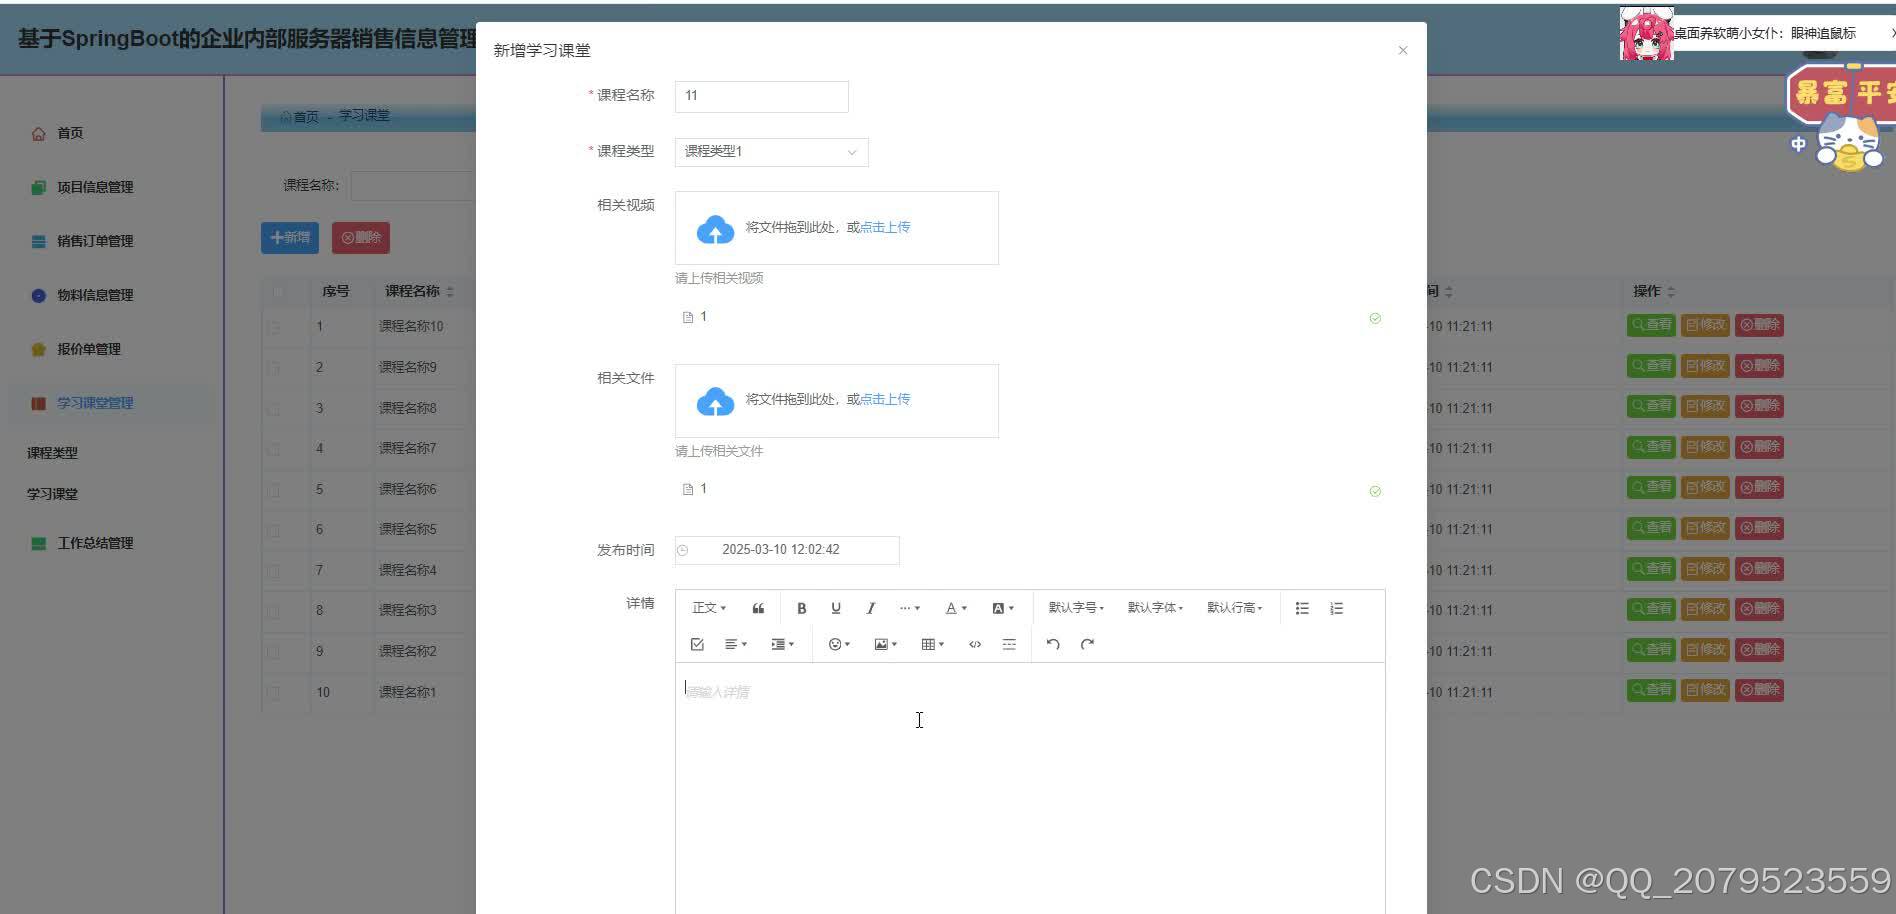The height and width of the screenshot is (914, 1896).
Task: Toggle underline formatting in the editor
Action: coord(836,608)
